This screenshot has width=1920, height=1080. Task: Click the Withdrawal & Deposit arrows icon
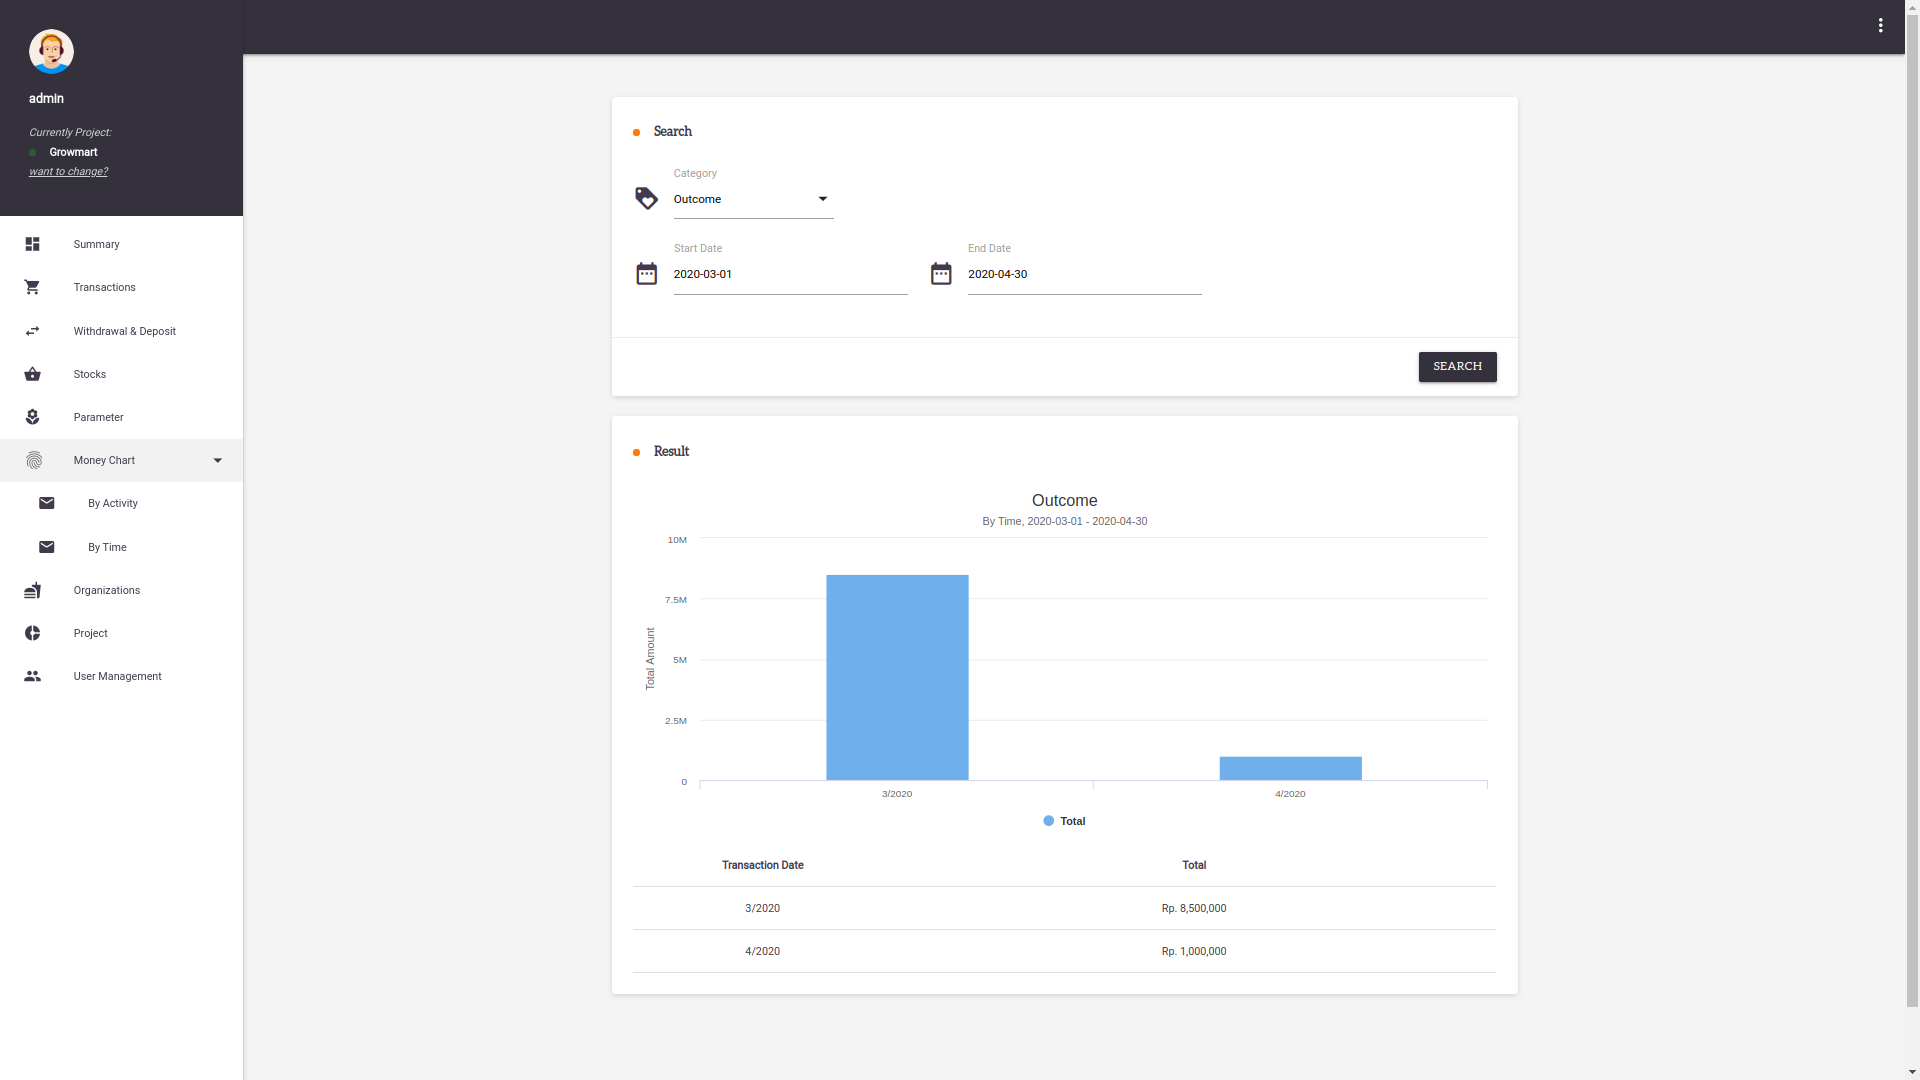pyautogui.click(x=32, y=331)
